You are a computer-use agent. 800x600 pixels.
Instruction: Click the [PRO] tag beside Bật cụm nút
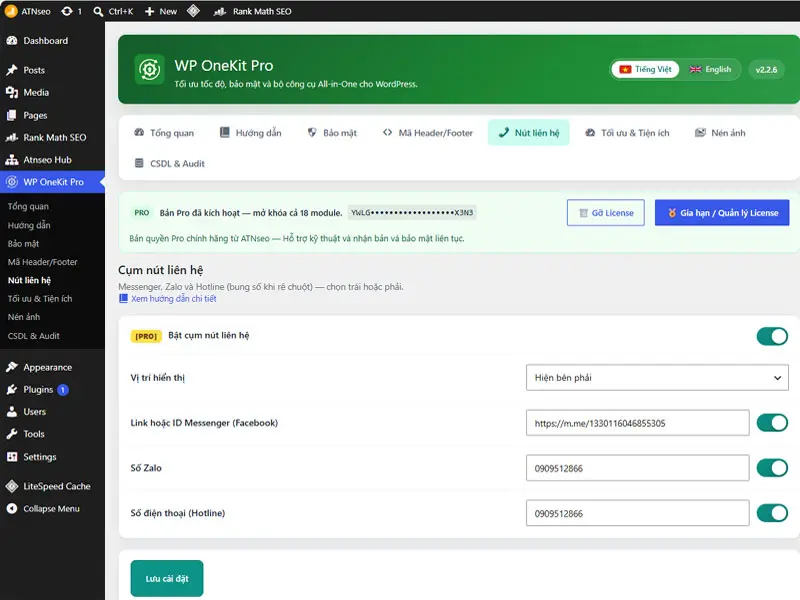point(146,336)
